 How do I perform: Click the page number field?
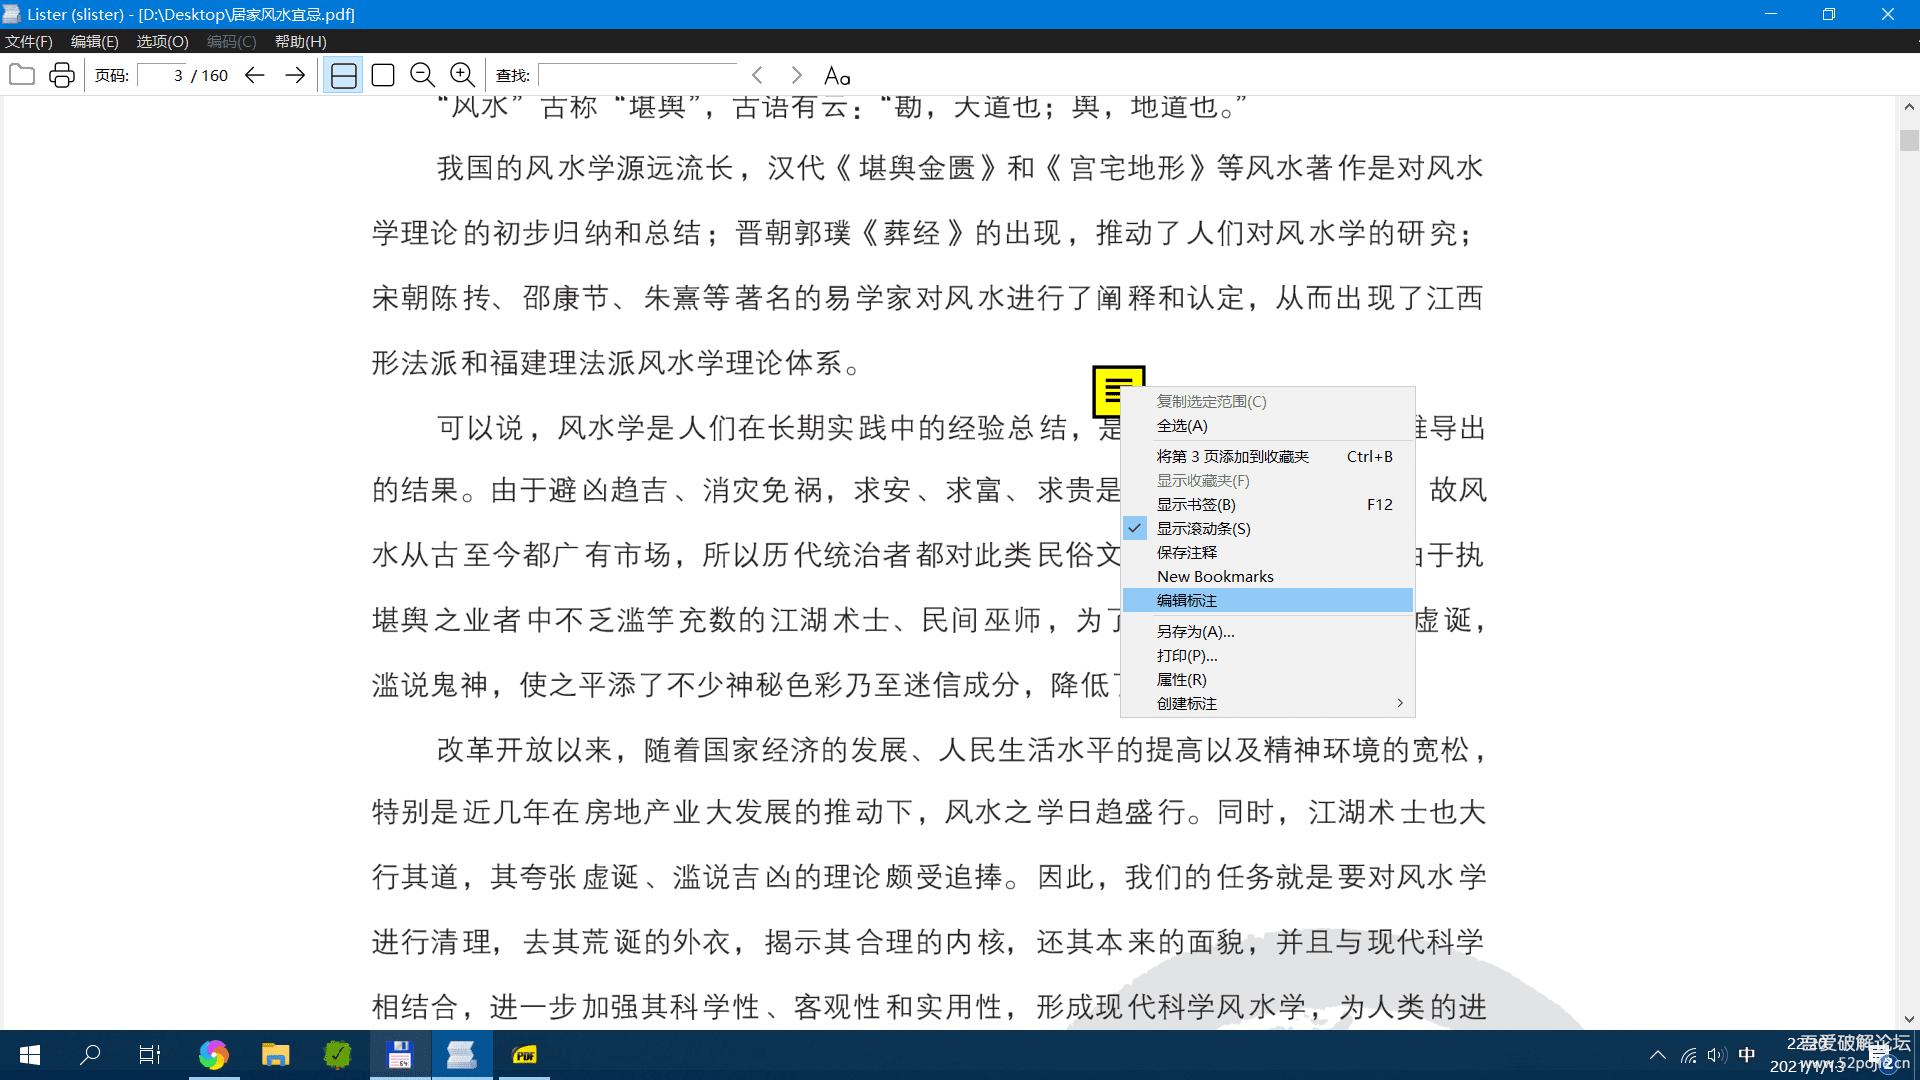point(162,75)
